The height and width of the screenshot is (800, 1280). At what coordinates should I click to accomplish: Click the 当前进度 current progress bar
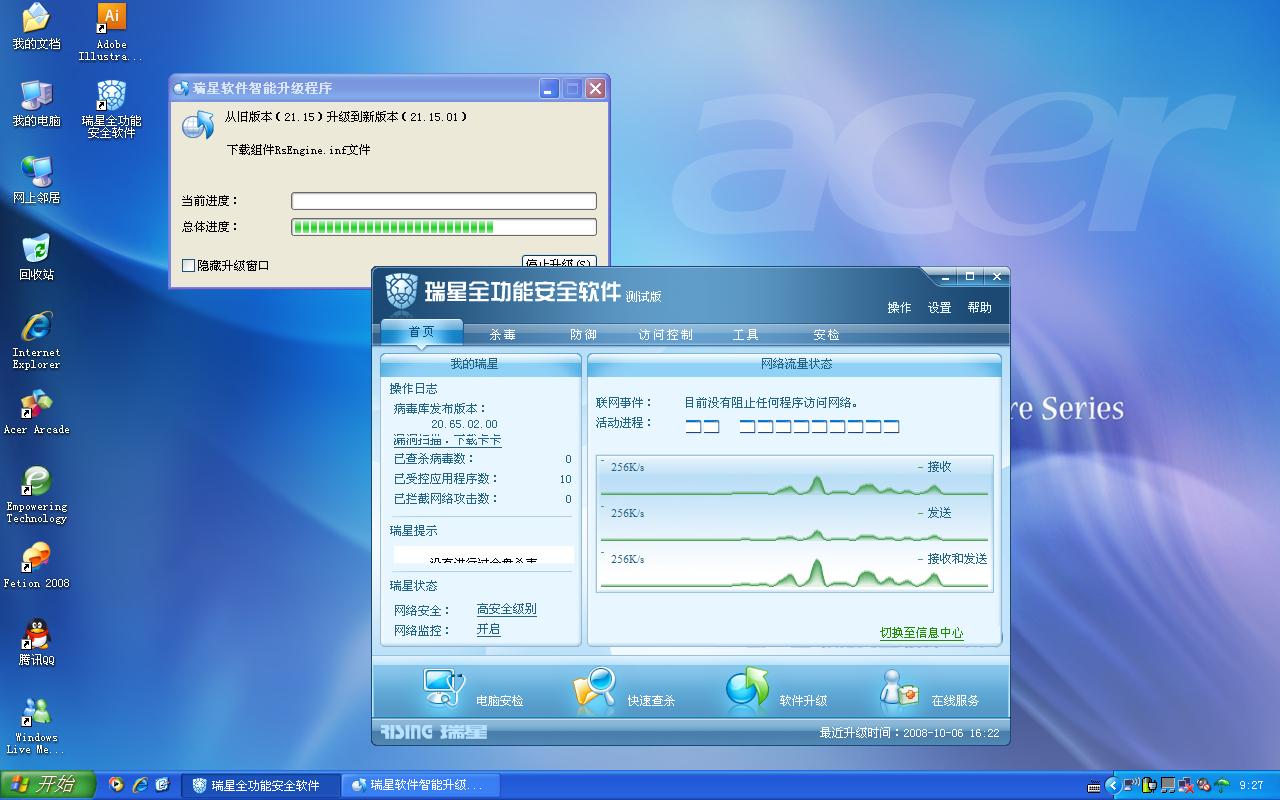tap(444, 201)
